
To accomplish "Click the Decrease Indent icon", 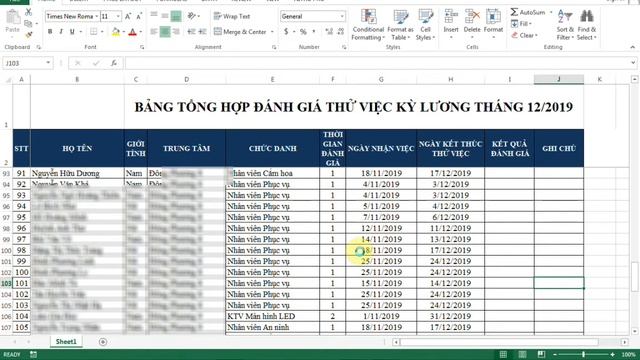I will (x=191, y=31).
